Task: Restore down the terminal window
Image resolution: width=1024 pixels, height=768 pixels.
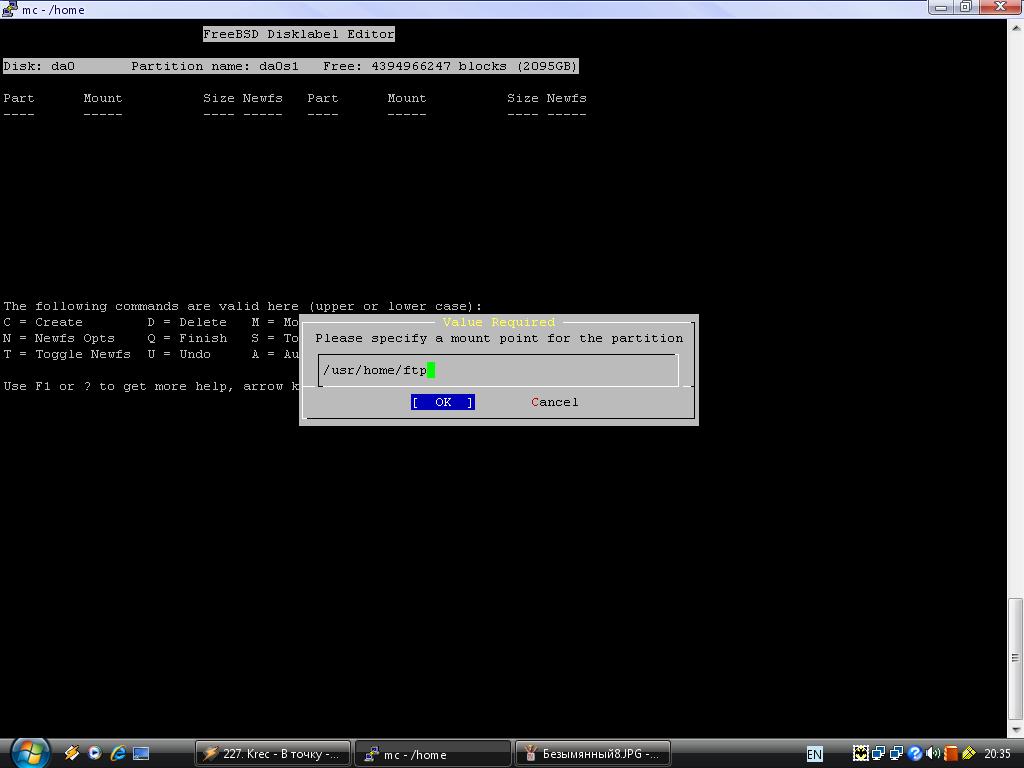Action: 965,7
